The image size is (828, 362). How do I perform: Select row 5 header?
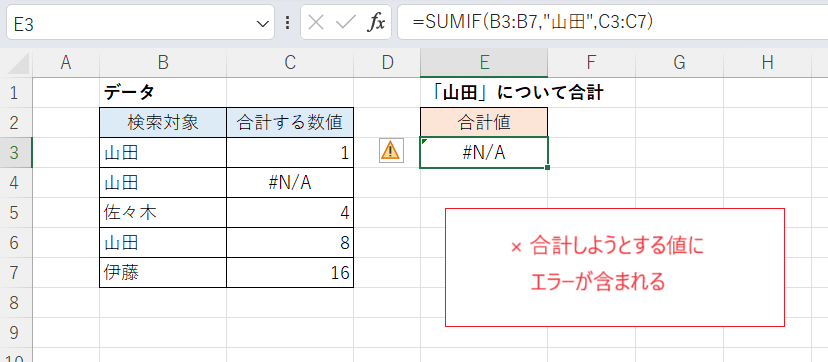(x=16, y=213)
